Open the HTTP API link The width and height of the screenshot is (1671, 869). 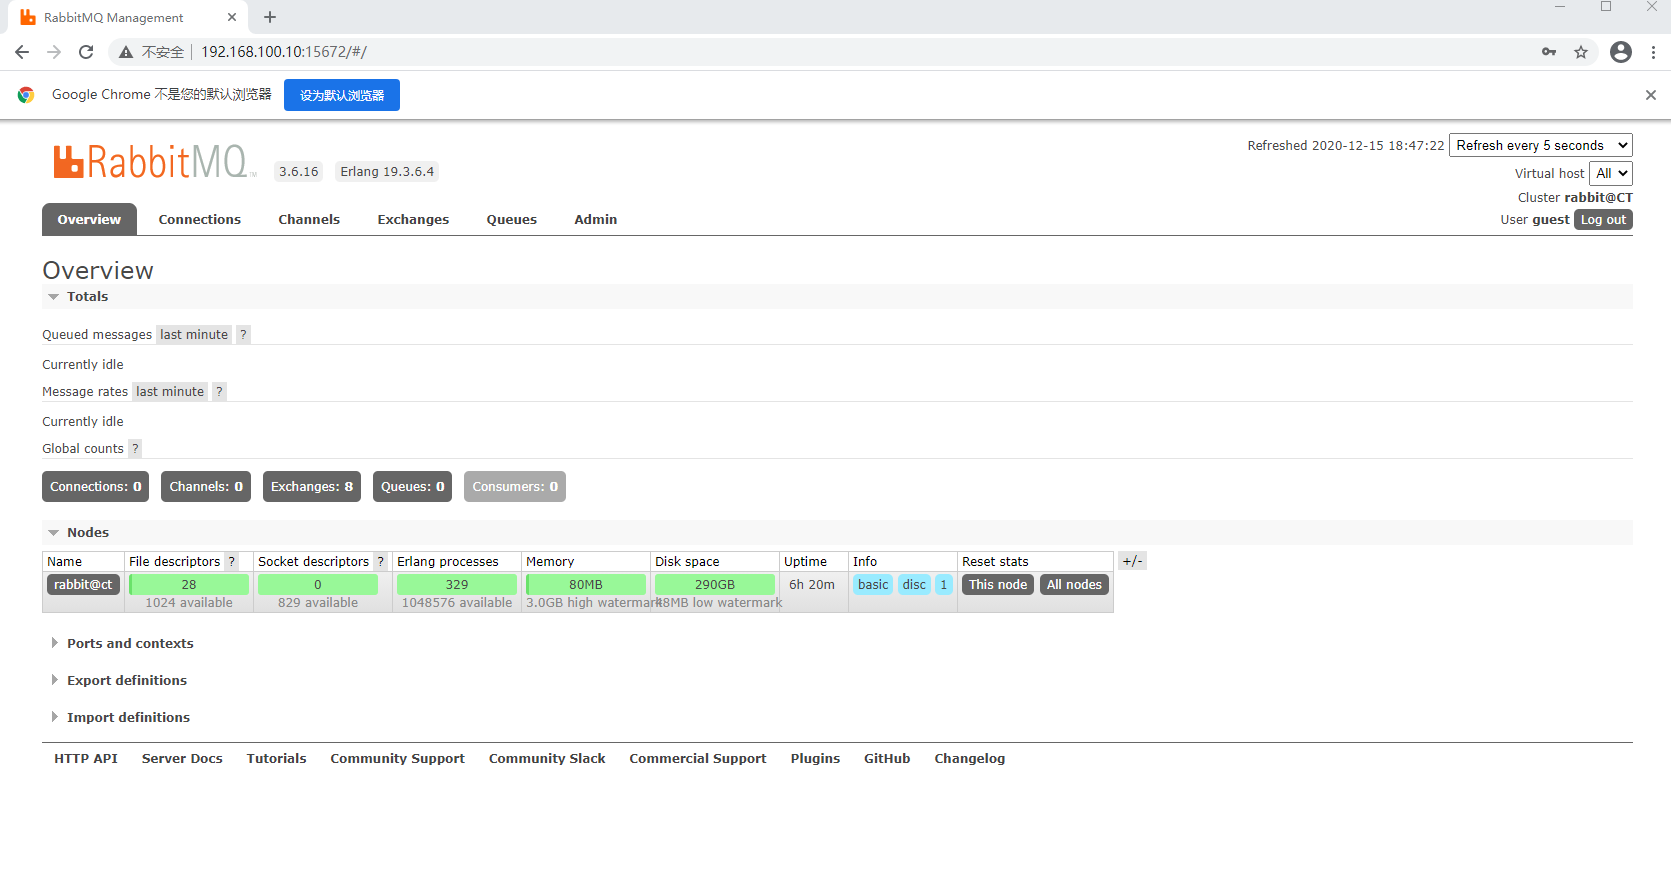pos(86,759)
